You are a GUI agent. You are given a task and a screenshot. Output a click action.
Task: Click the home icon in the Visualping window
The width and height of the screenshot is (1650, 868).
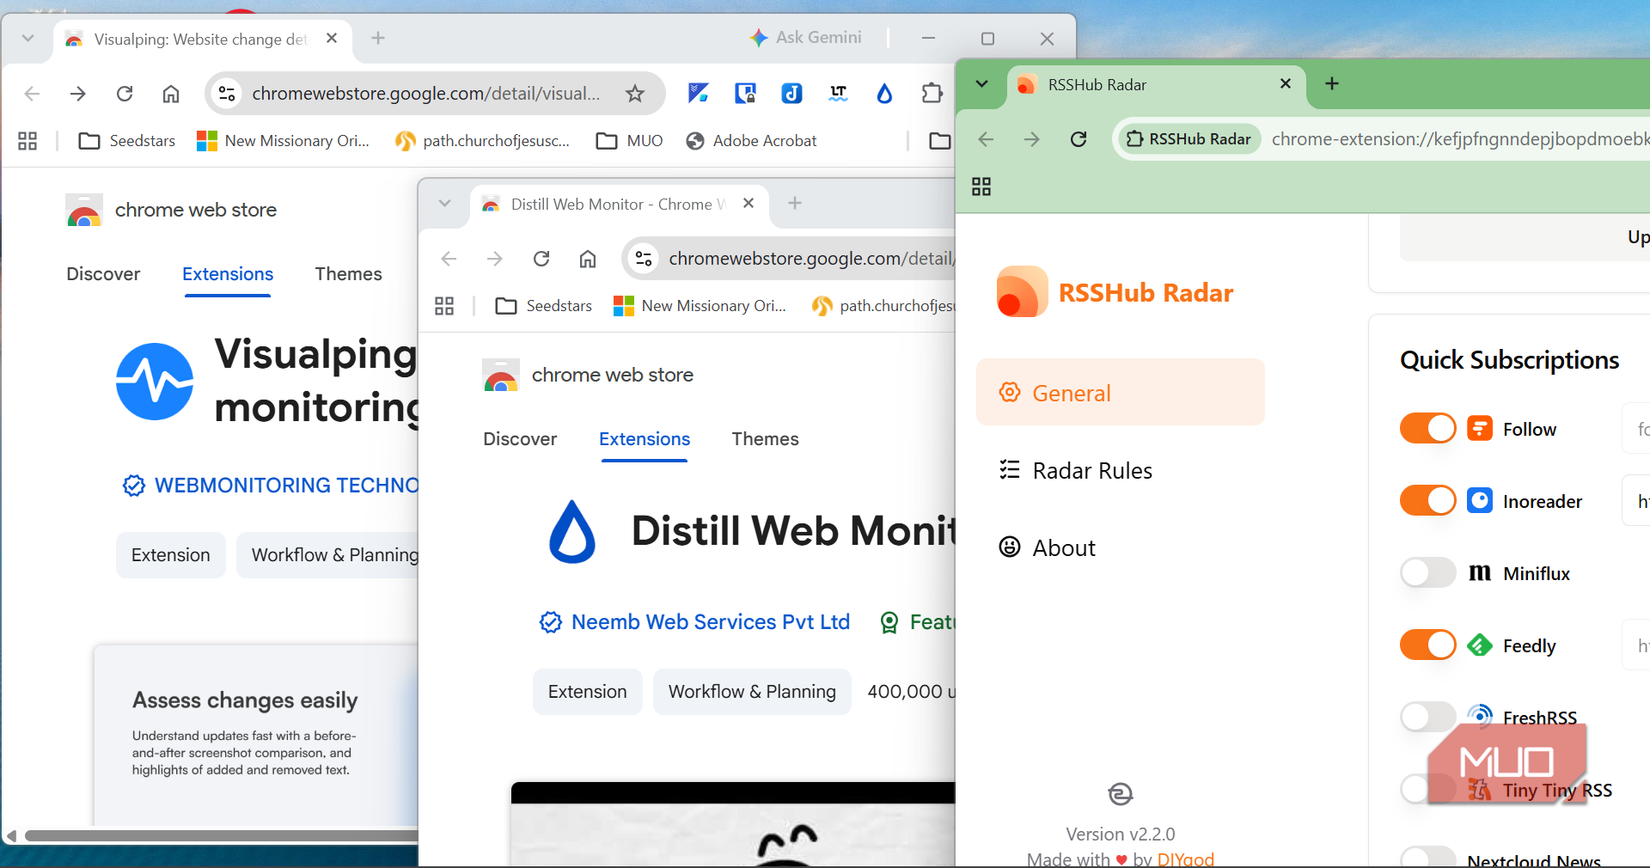(x=171, y=93)
